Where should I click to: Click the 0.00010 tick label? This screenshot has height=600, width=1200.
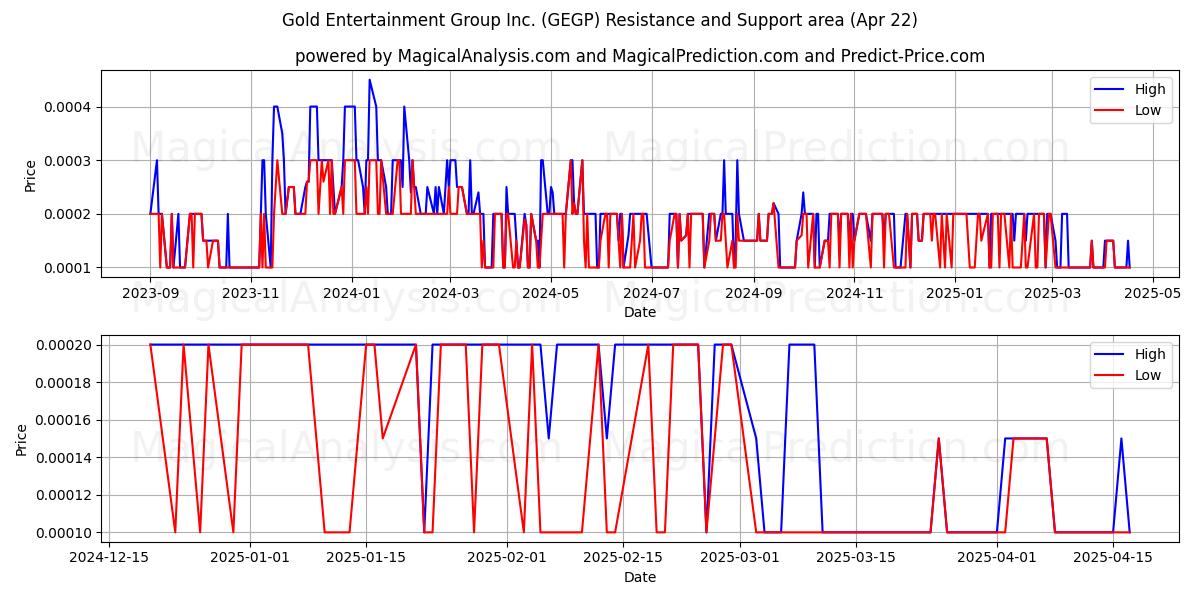(66, 533)
